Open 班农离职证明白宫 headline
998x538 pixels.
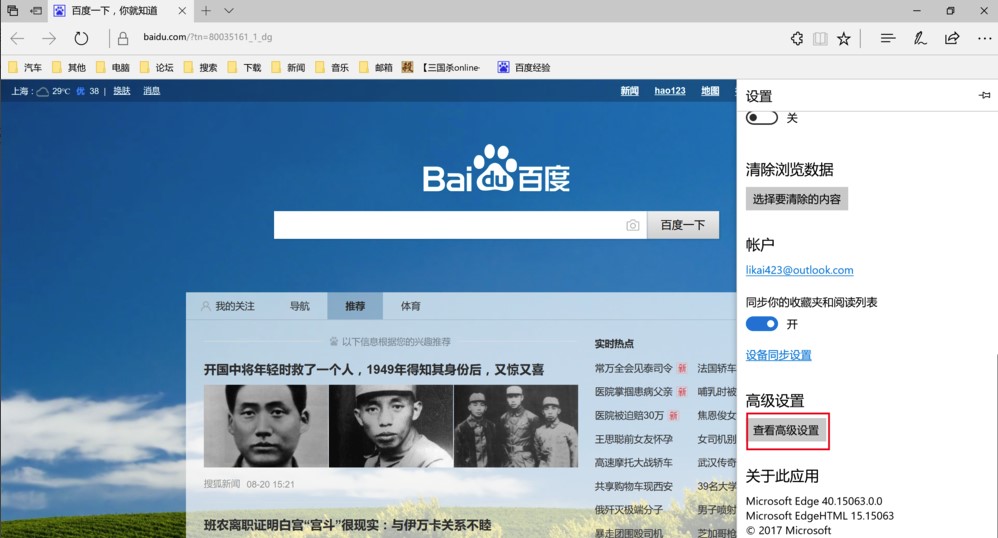[x=348, y=525]
